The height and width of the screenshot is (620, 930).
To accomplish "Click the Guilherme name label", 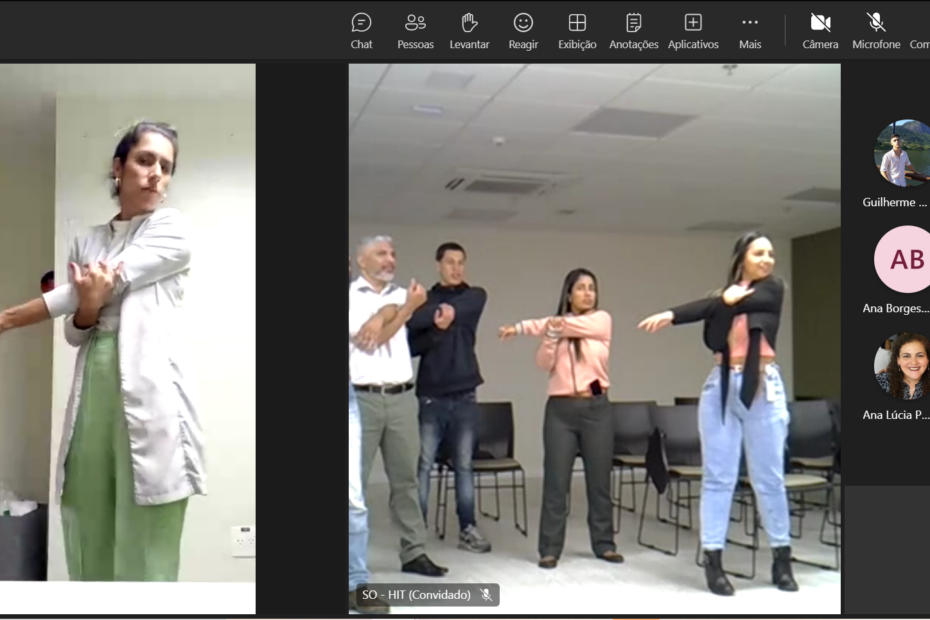I will click(x=894, y=202).
